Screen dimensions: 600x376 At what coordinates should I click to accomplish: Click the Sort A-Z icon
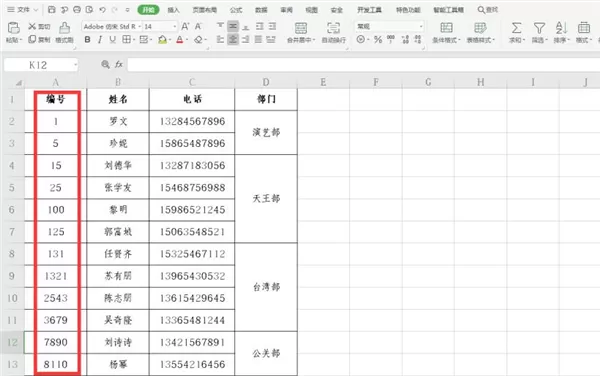[561, 28]
